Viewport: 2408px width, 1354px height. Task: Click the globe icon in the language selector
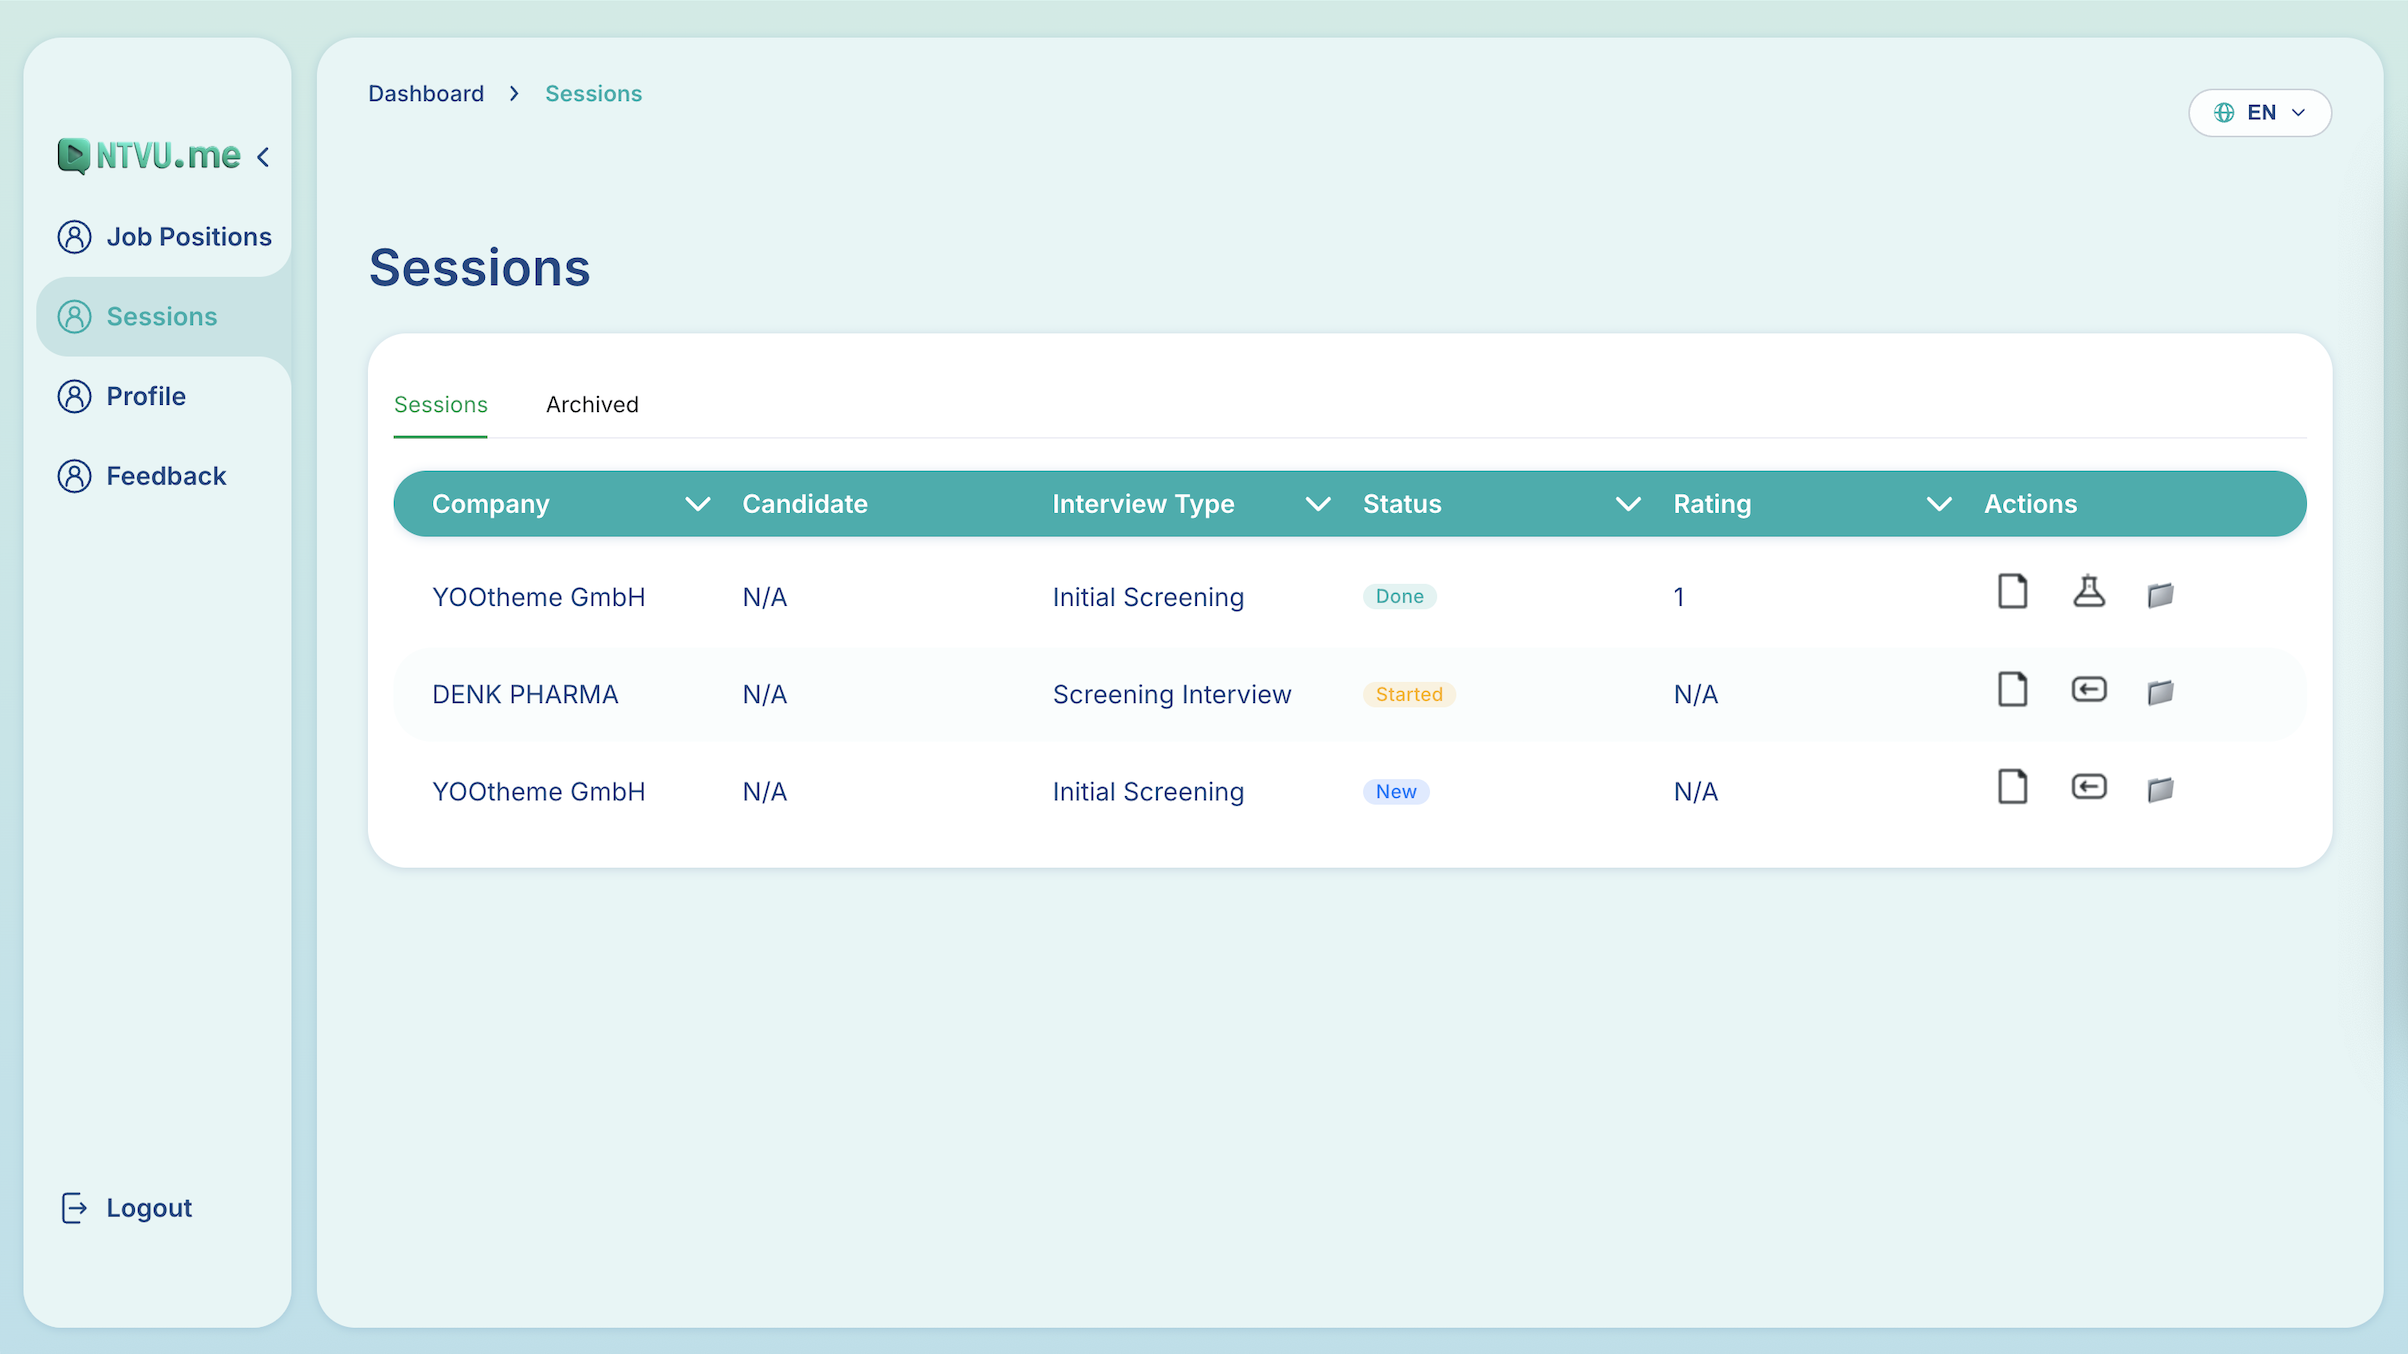coord(2224,112)
